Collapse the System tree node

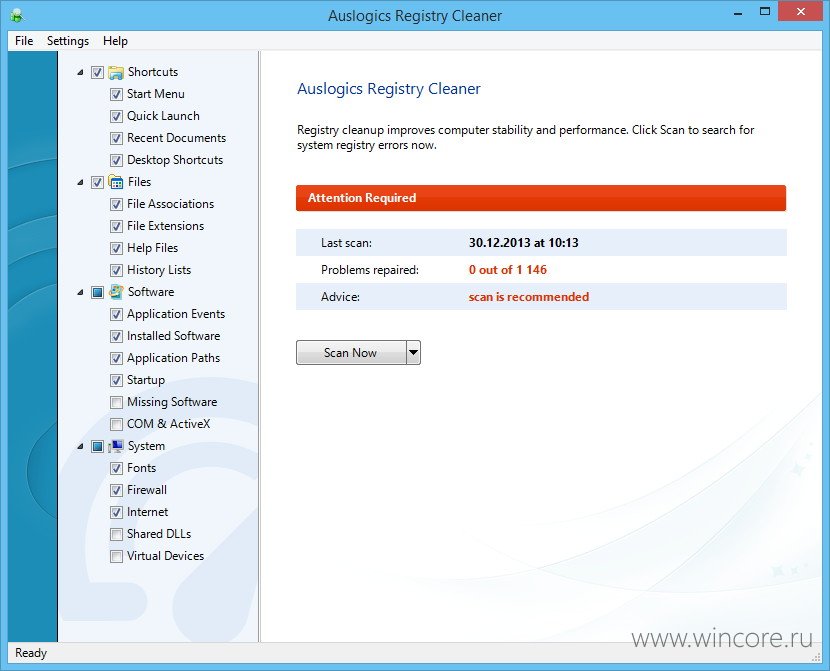(x=80, y=447)
